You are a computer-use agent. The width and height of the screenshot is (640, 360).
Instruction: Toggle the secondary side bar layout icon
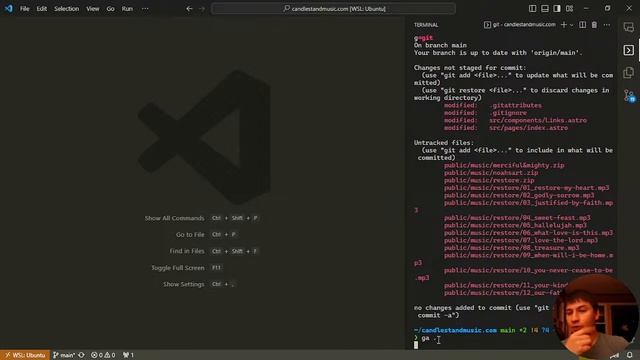pyautogui.click(x=557, y=9)
